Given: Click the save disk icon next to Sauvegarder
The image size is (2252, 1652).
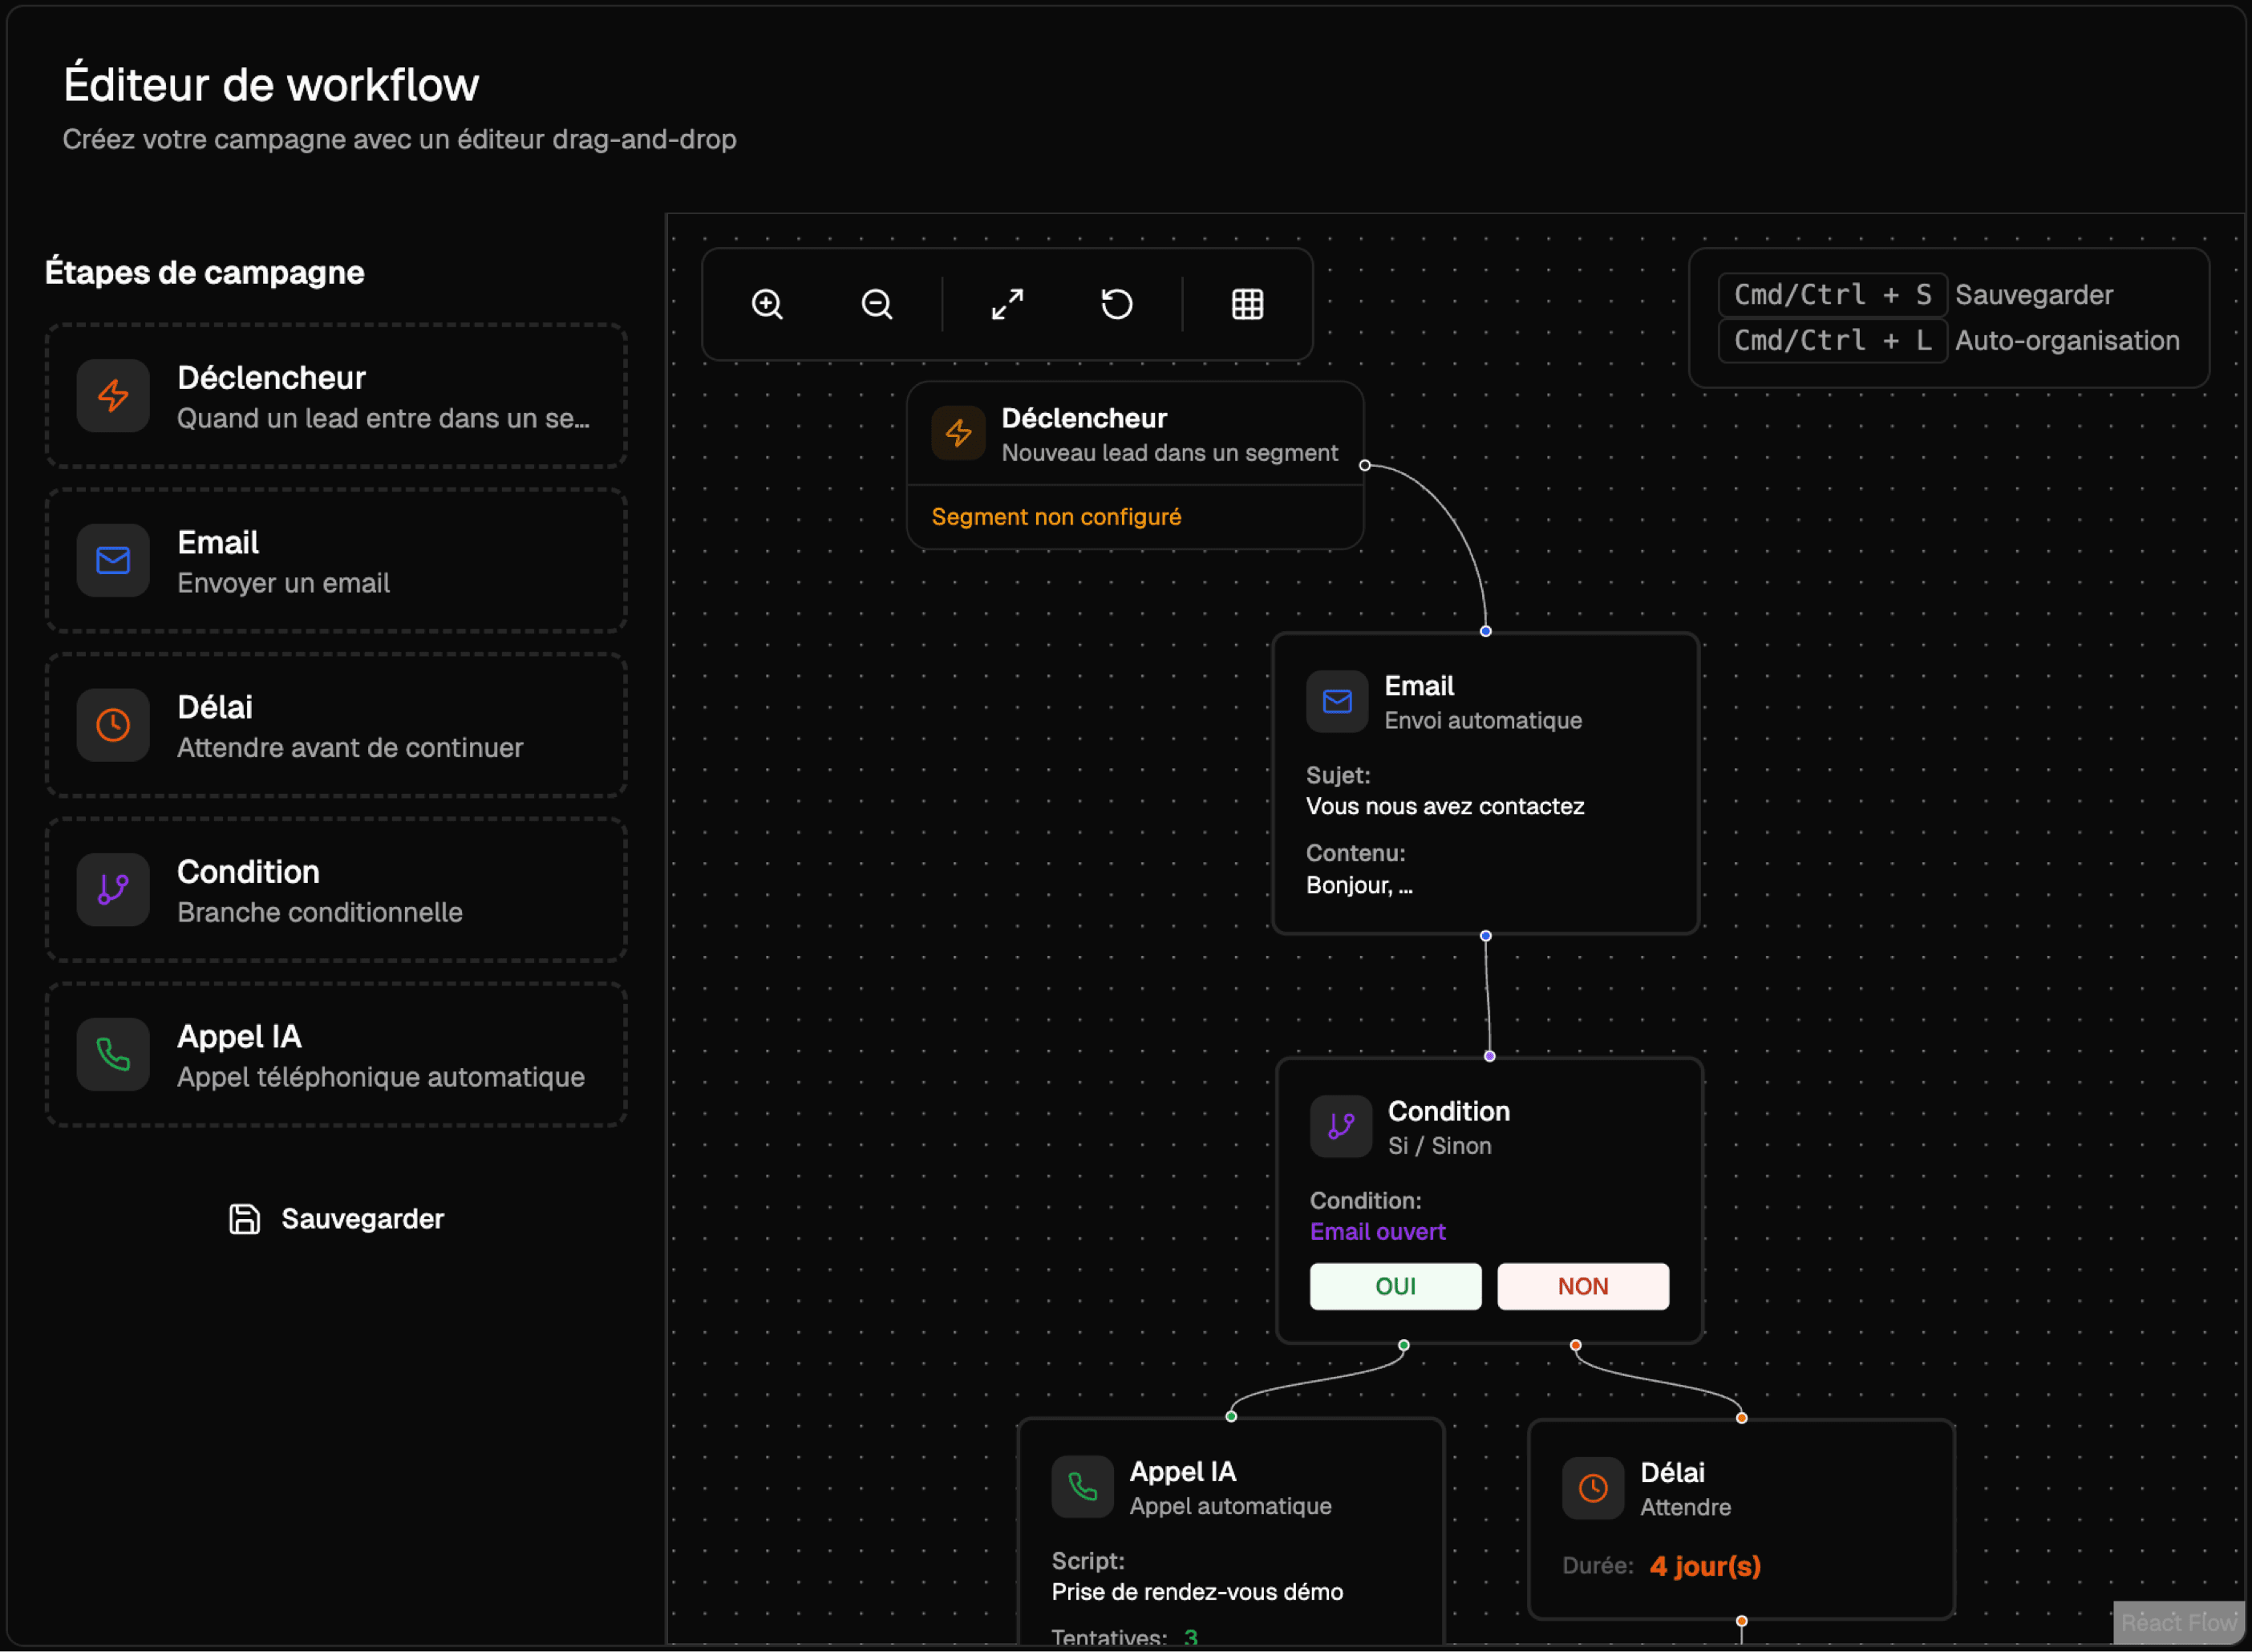Looking at the screenshot, I should tap(243, 1219).
